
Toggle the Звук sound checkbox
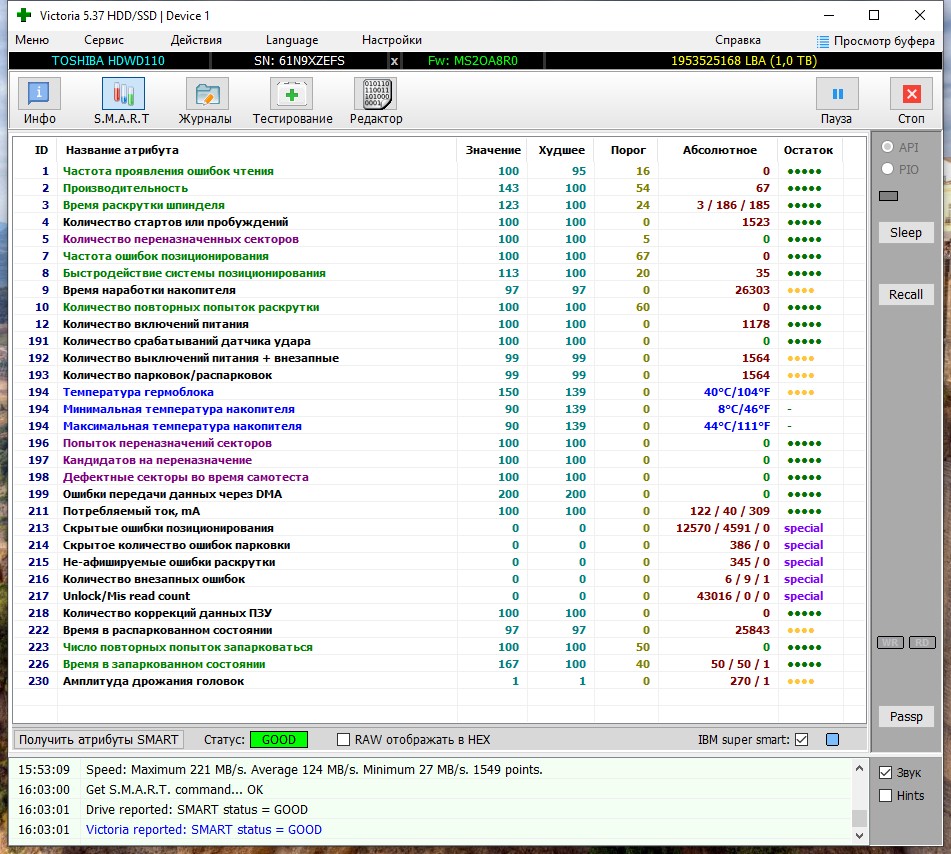pos(885,772)
